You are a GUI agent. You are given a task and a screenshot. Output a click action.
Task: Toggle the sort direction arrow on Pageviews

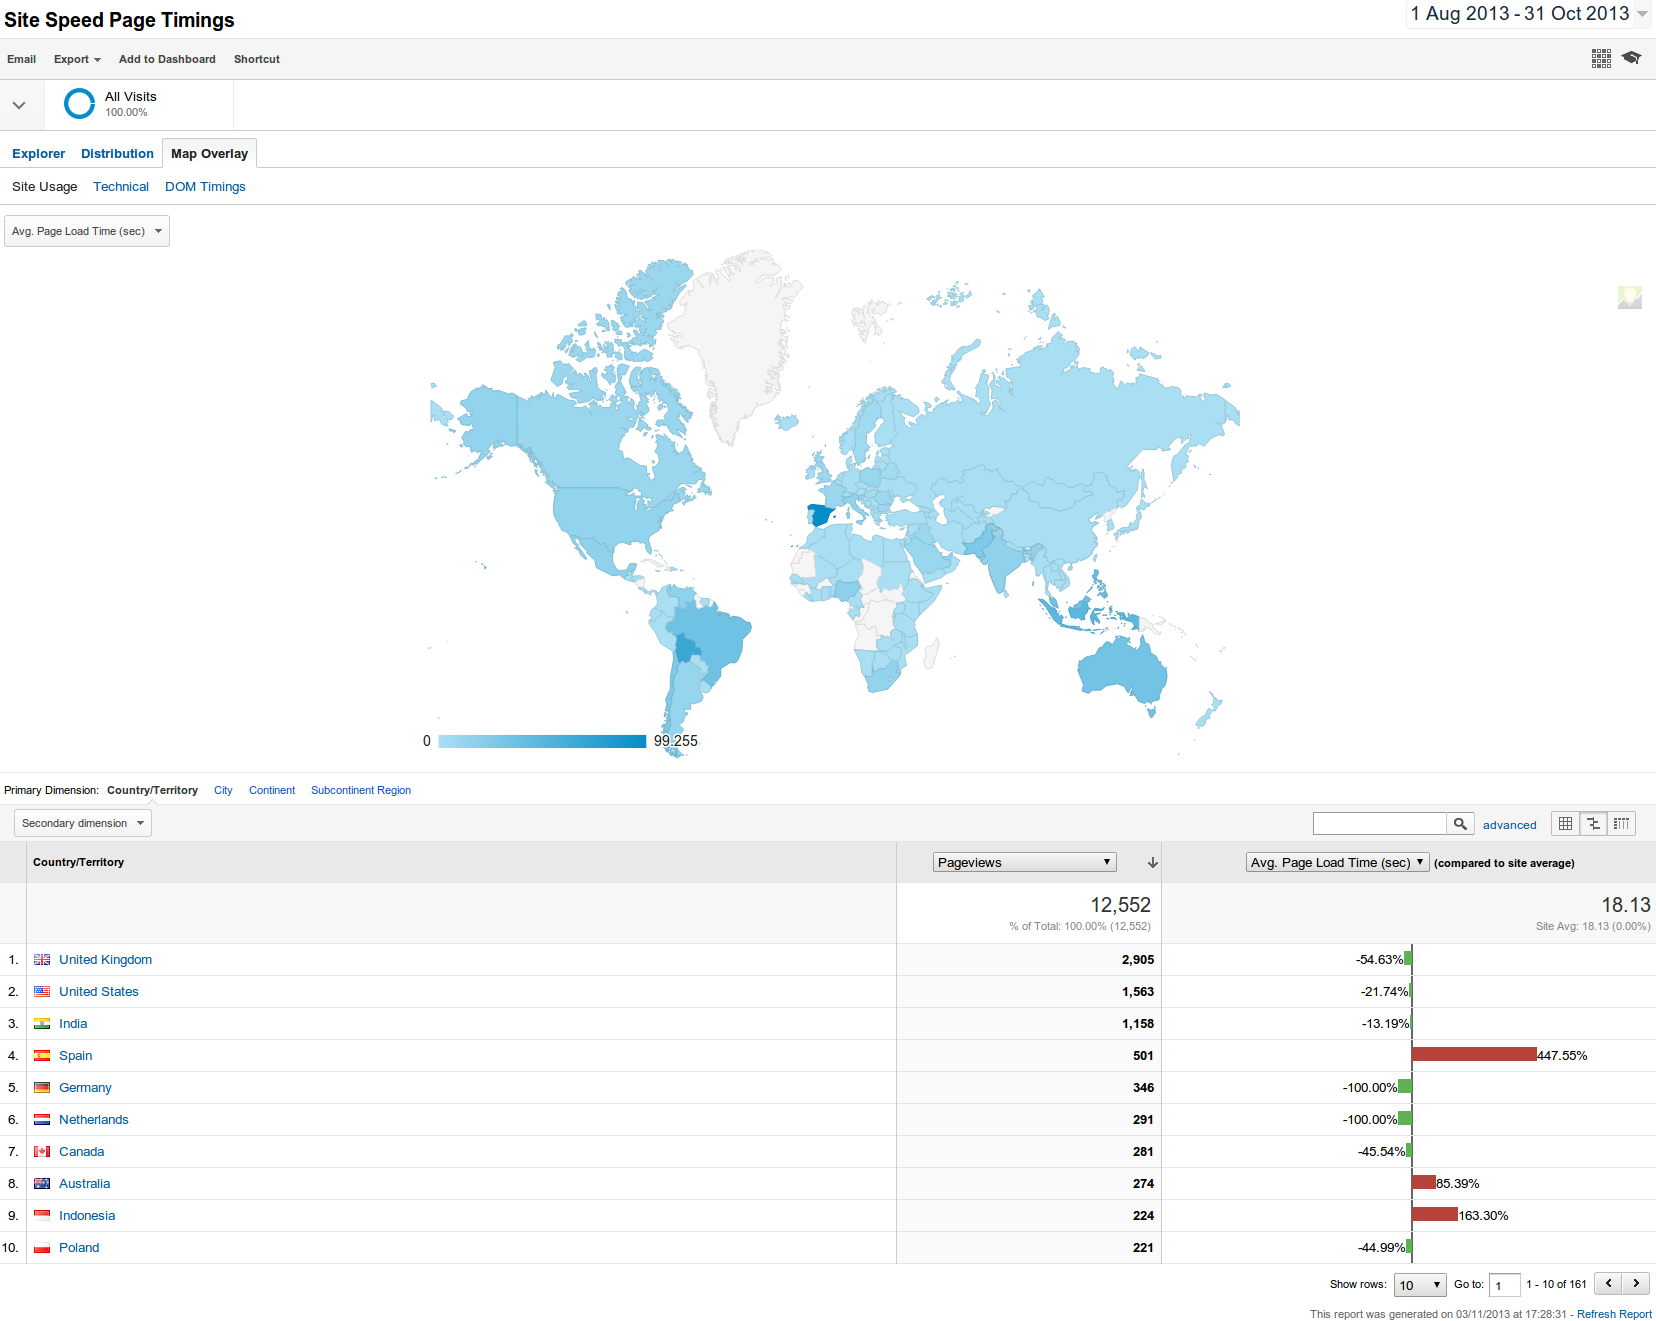pyautogui.click(x=1152, y=862)
